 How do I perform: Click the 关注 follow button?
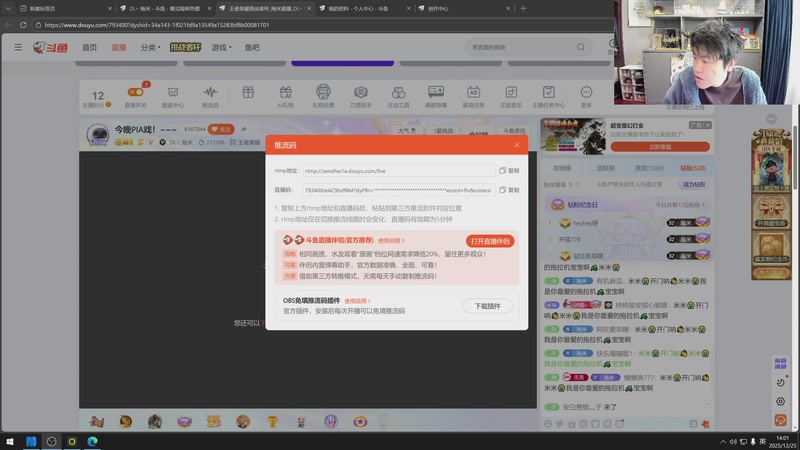pos(221,130)
